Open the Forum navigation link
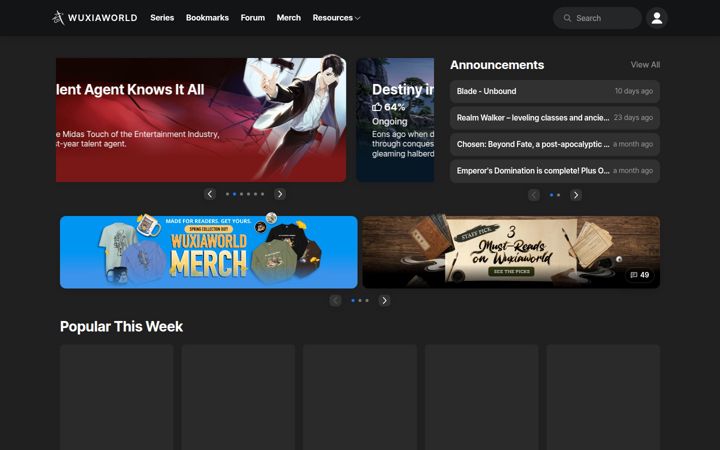Image resolution: width=720 pixels, height=450 pixels. [x=253, y=18]
